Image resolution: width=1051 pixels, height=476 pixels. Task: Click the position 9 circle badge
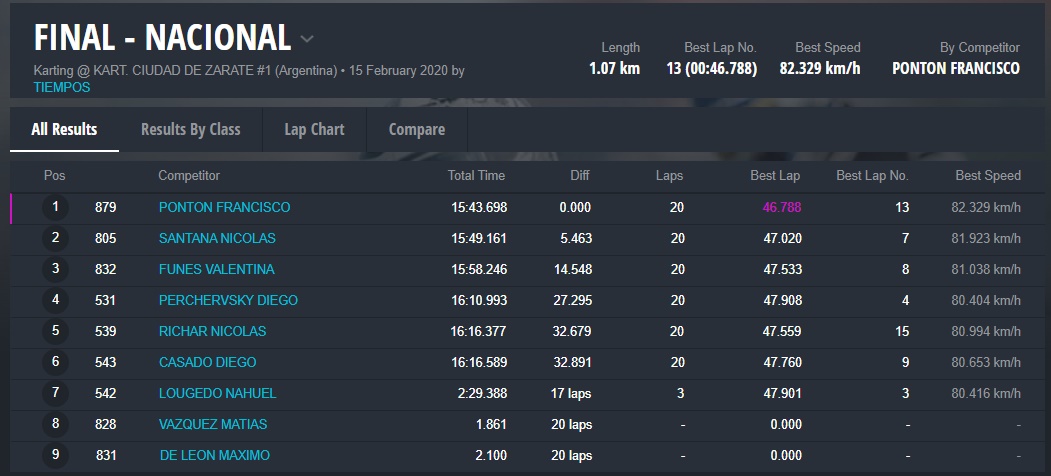click(x=56, y=455)
